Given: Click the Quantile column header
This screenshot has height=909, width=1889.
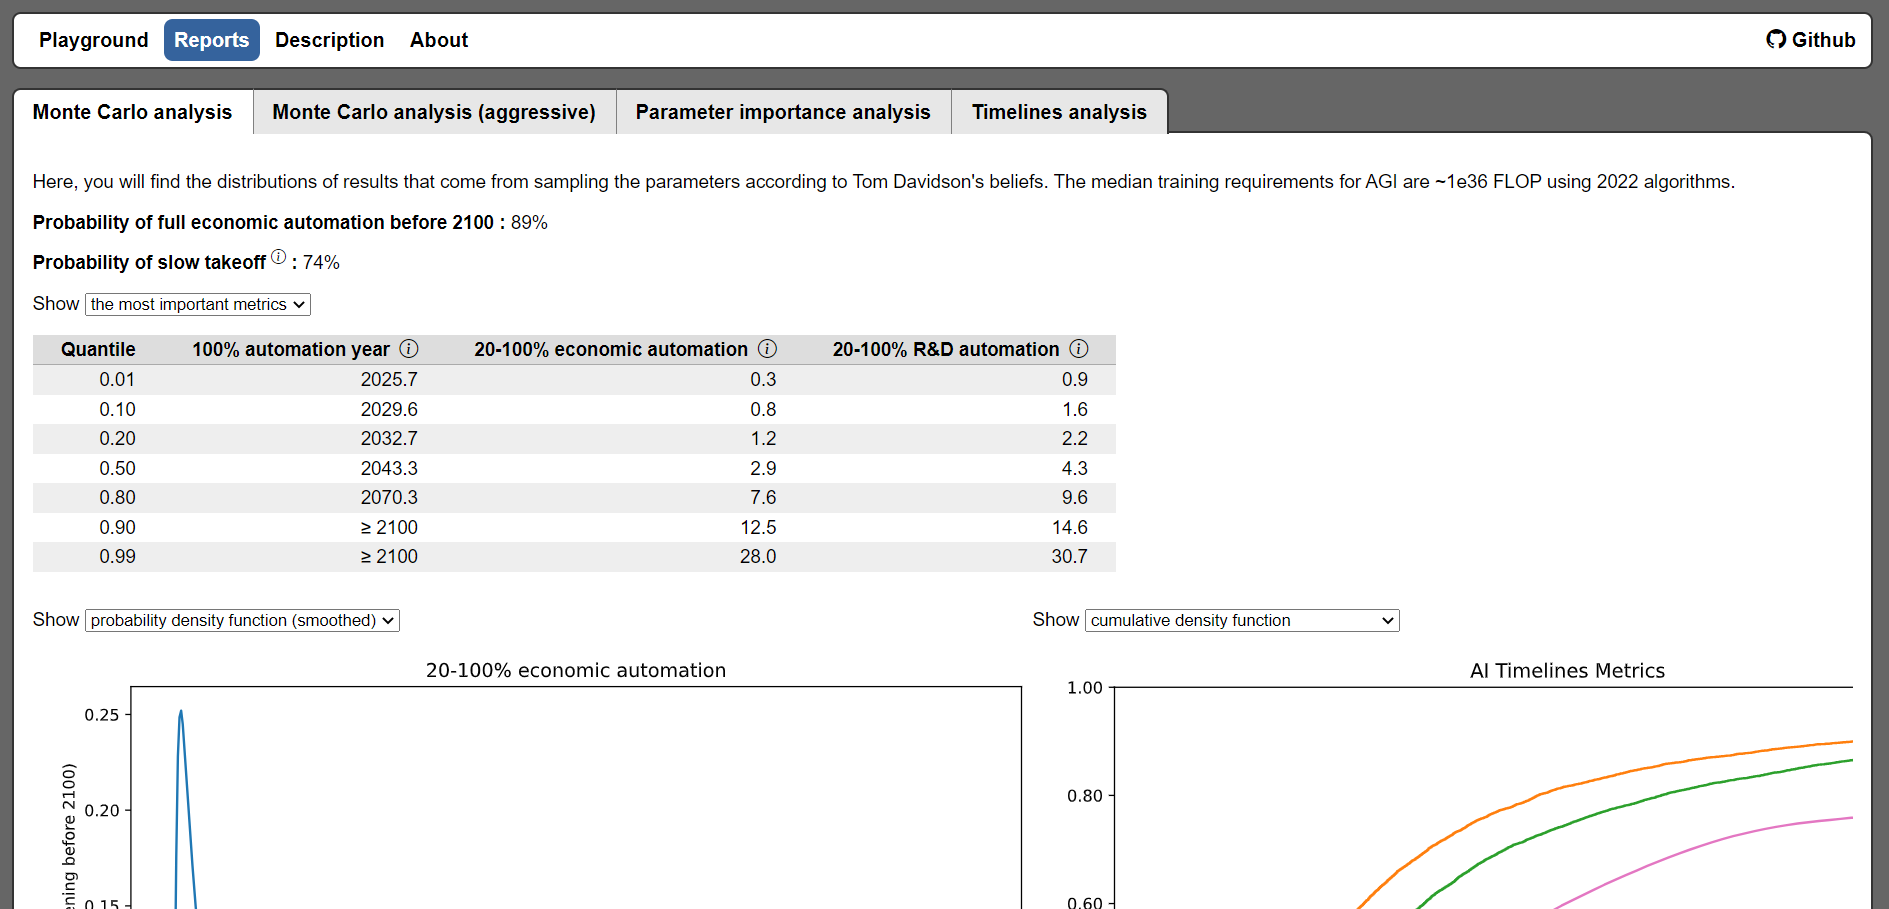Looking at the screenshot, I should coord(98,349).
